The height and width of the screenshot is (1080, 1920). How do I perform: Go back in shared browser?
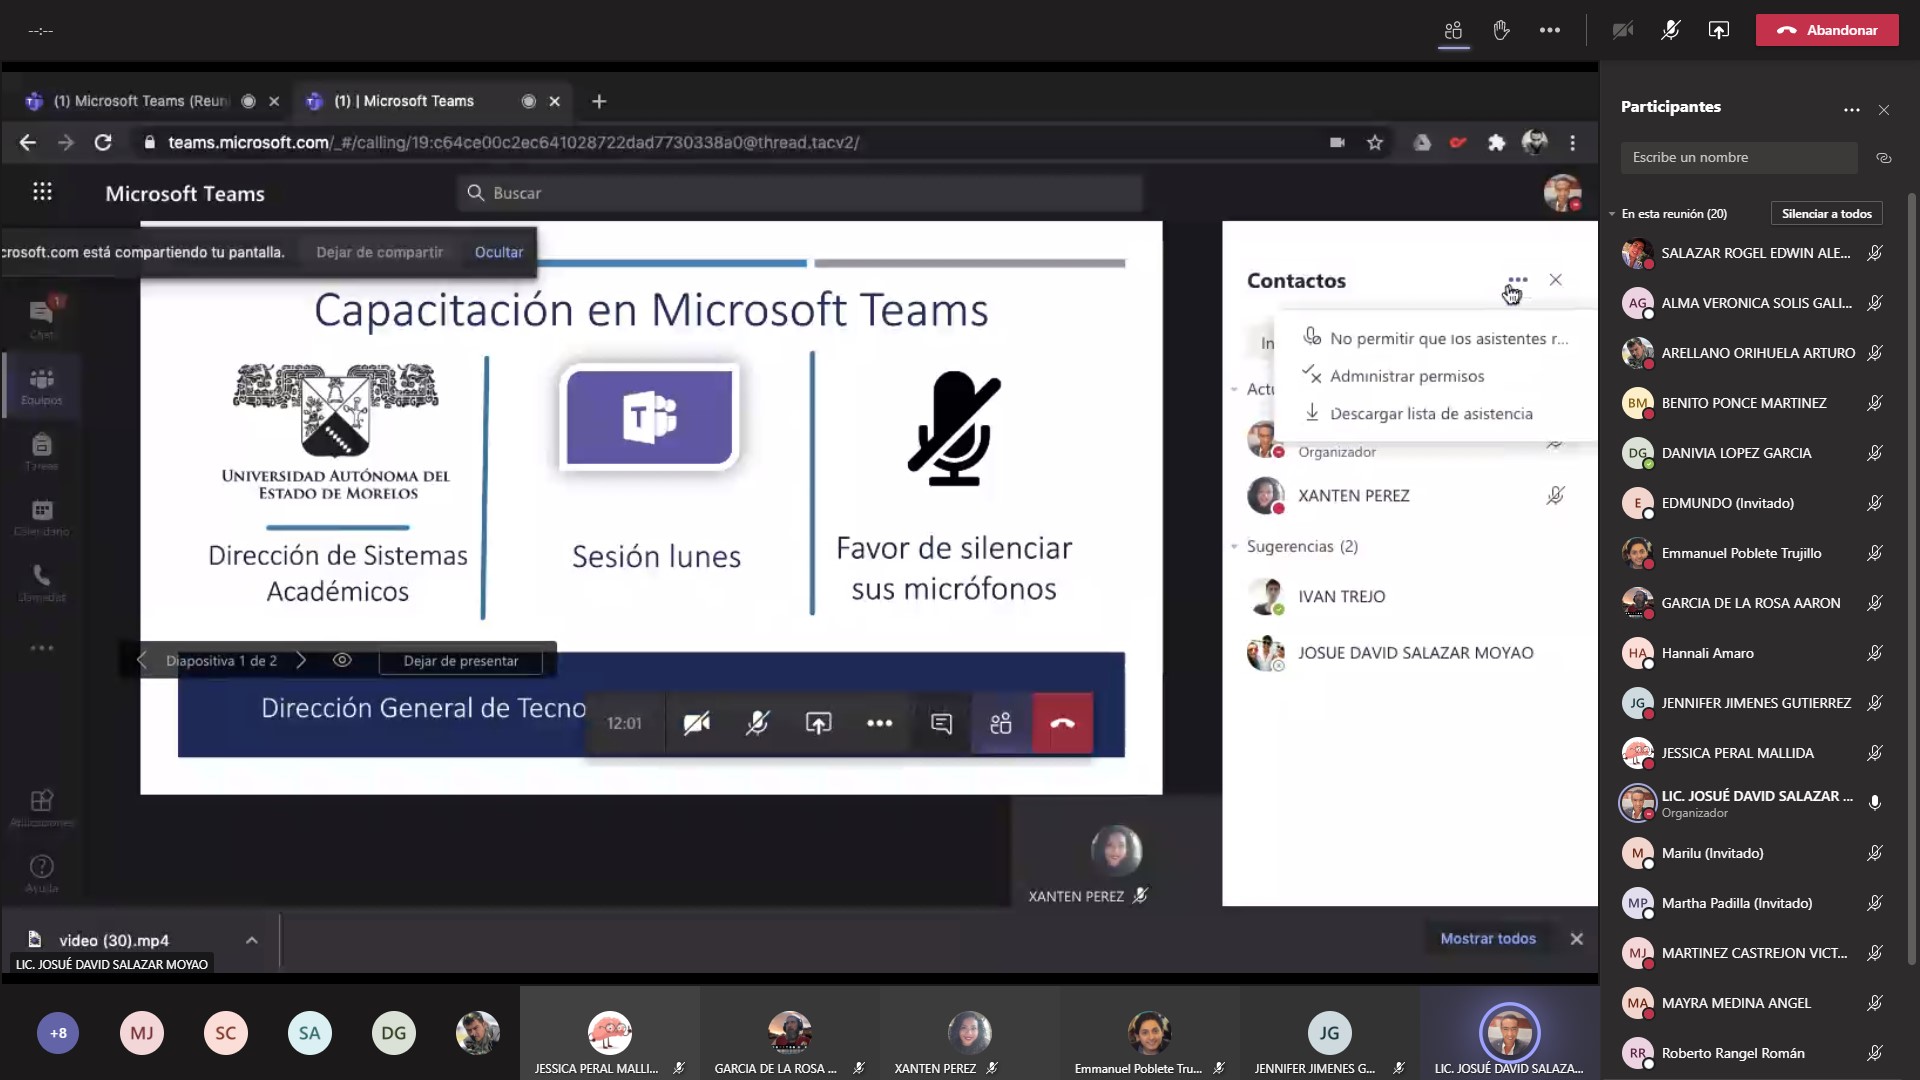(x=27, y=143)
